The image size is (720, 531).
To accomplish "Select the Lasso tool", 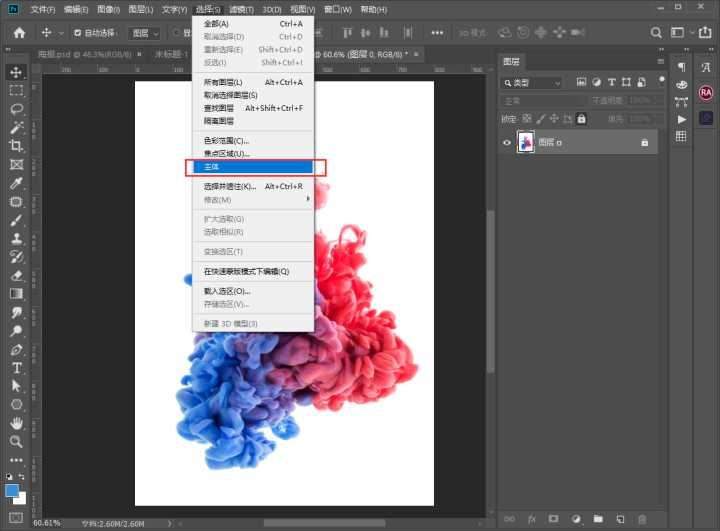I will pyautogui.click(x=16, y=109).
